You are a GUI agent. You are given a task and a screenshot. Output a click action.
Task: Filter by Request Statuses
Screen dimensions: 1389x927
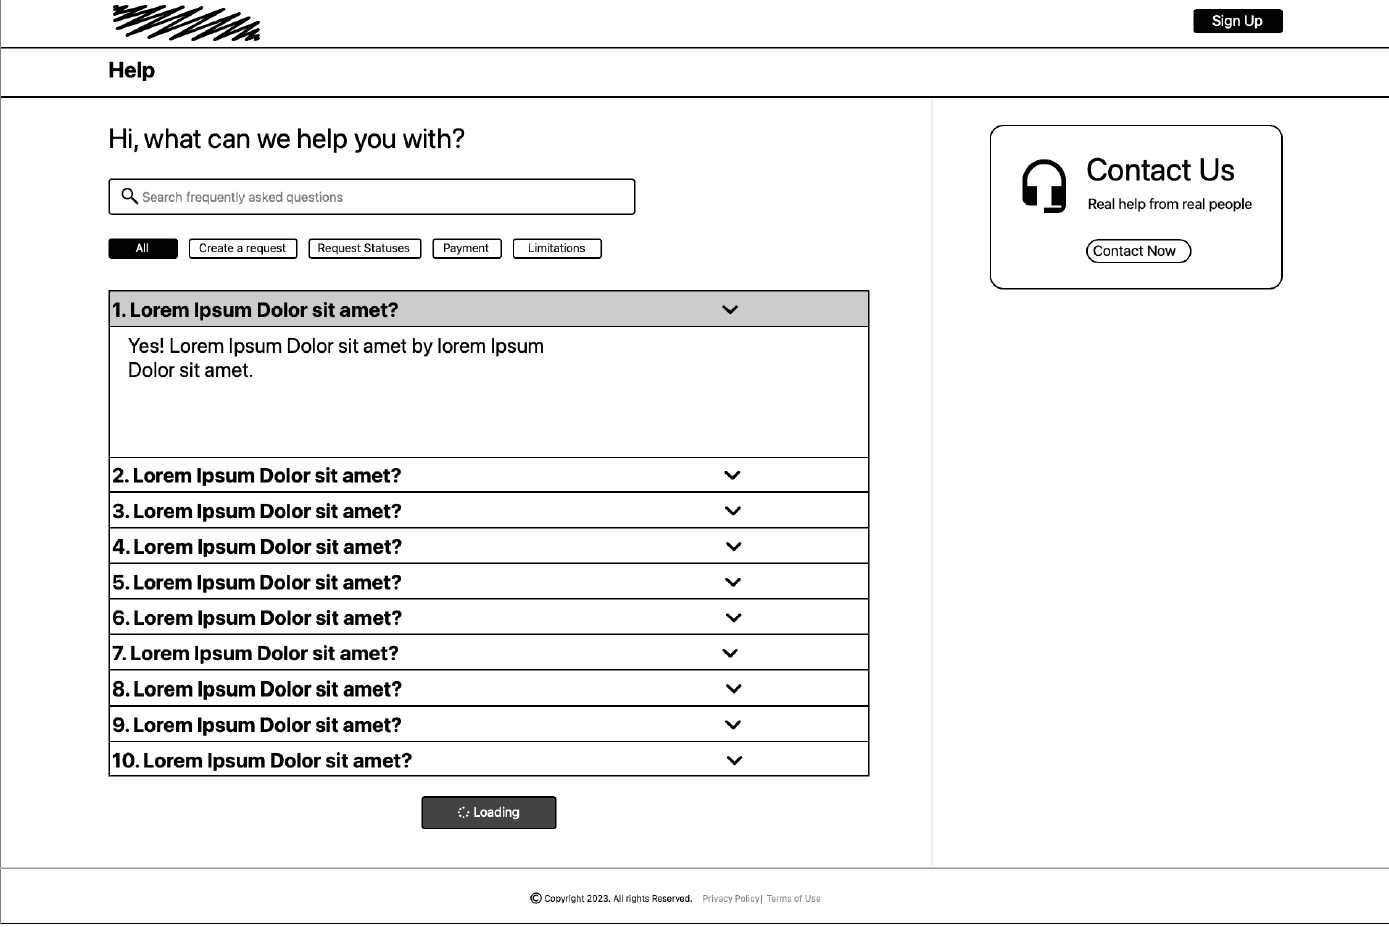(x=364, y=248)
